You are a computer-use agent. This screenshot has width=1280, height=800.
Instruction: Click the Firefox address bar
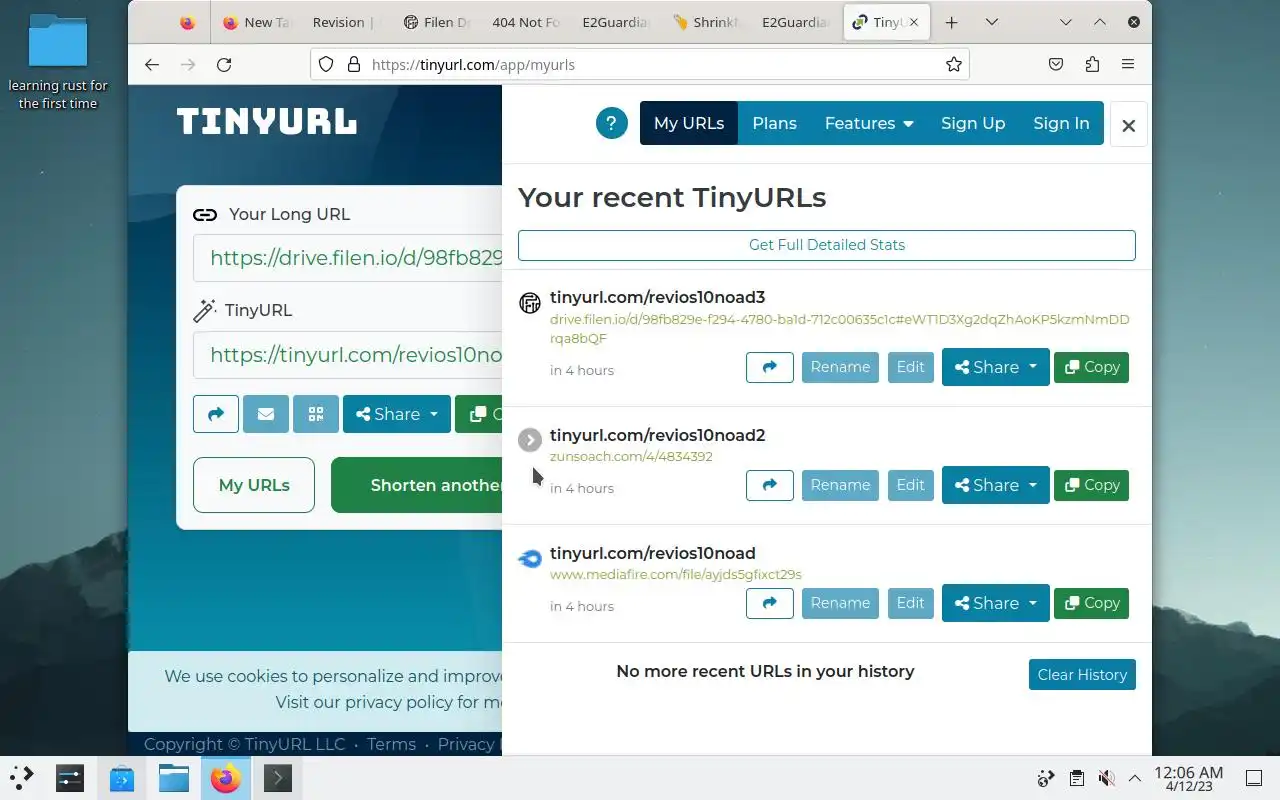coord(640,64)
